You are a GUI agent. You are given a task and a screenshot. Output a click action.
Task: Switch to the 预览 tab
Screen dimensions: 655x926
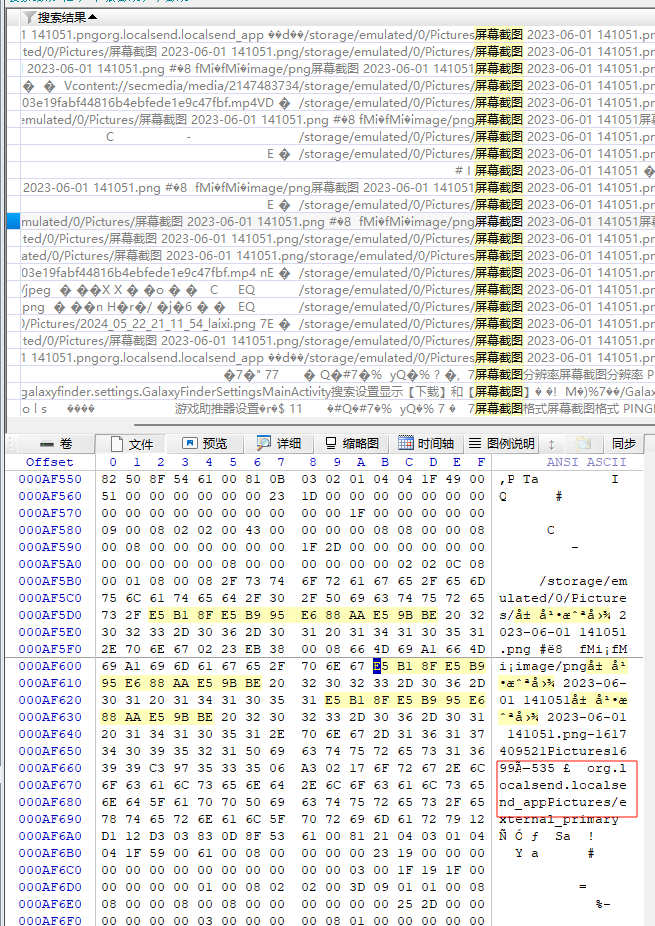click(205, 444)
